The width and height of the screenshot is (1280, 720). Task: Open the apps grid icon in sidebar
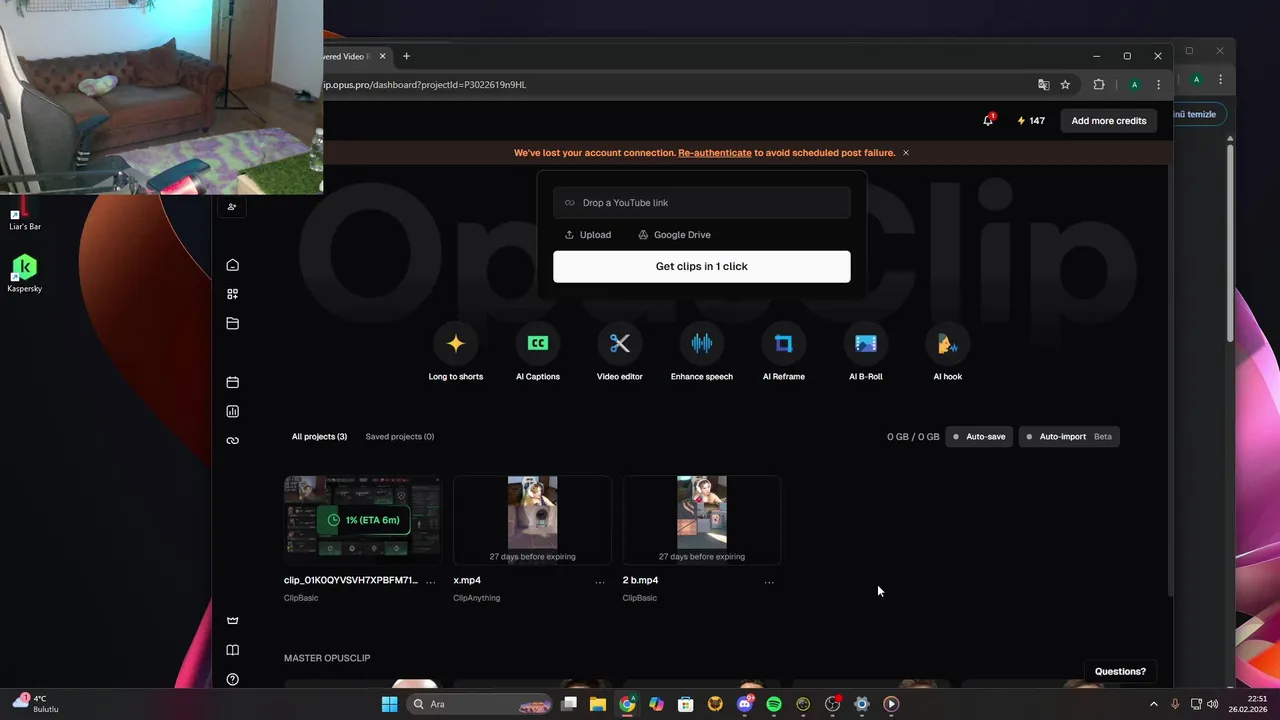coord(233,294)
